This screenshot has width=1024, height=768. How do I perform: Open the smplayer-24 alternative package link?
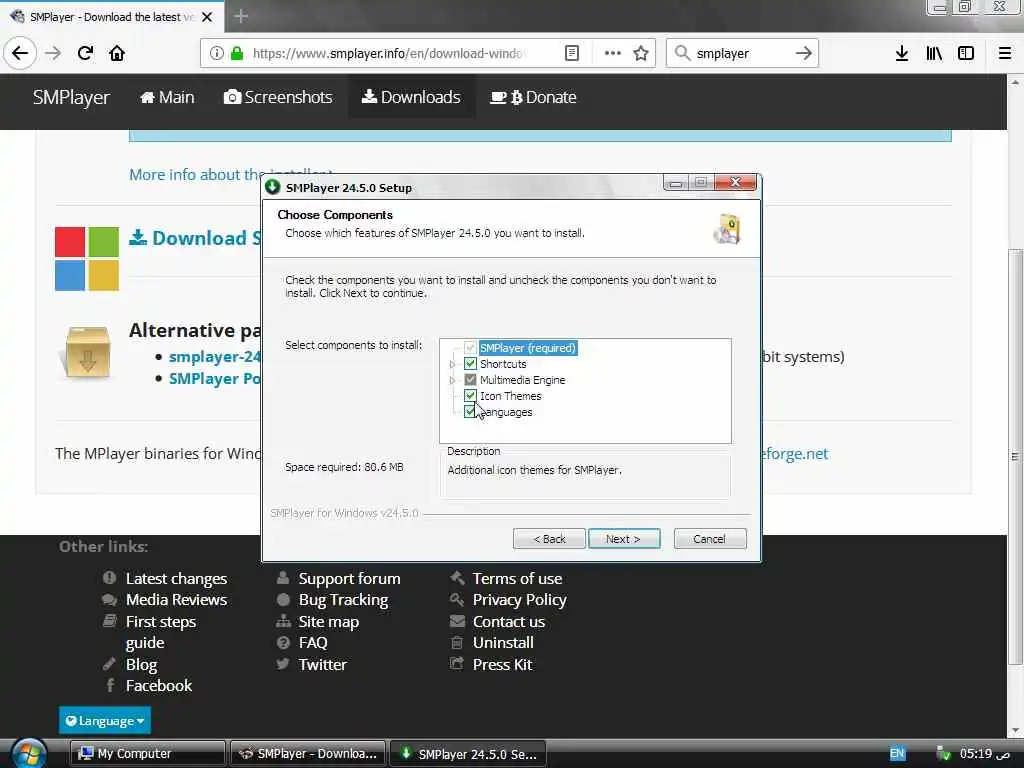tap(214, 357)
